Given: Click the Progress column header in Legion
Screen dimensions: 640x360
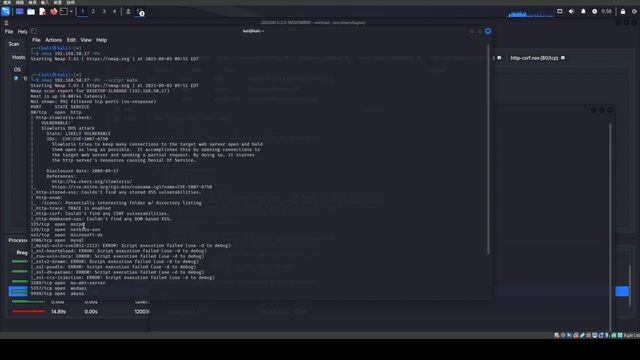Looking at the screenshot, I should pos(22,253).
